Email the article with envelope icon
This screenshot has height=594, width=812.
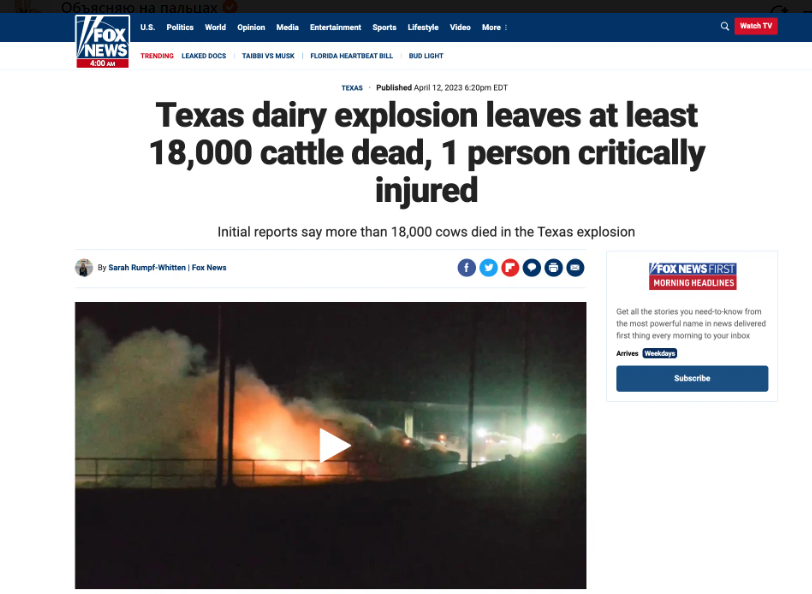point(575,268)
